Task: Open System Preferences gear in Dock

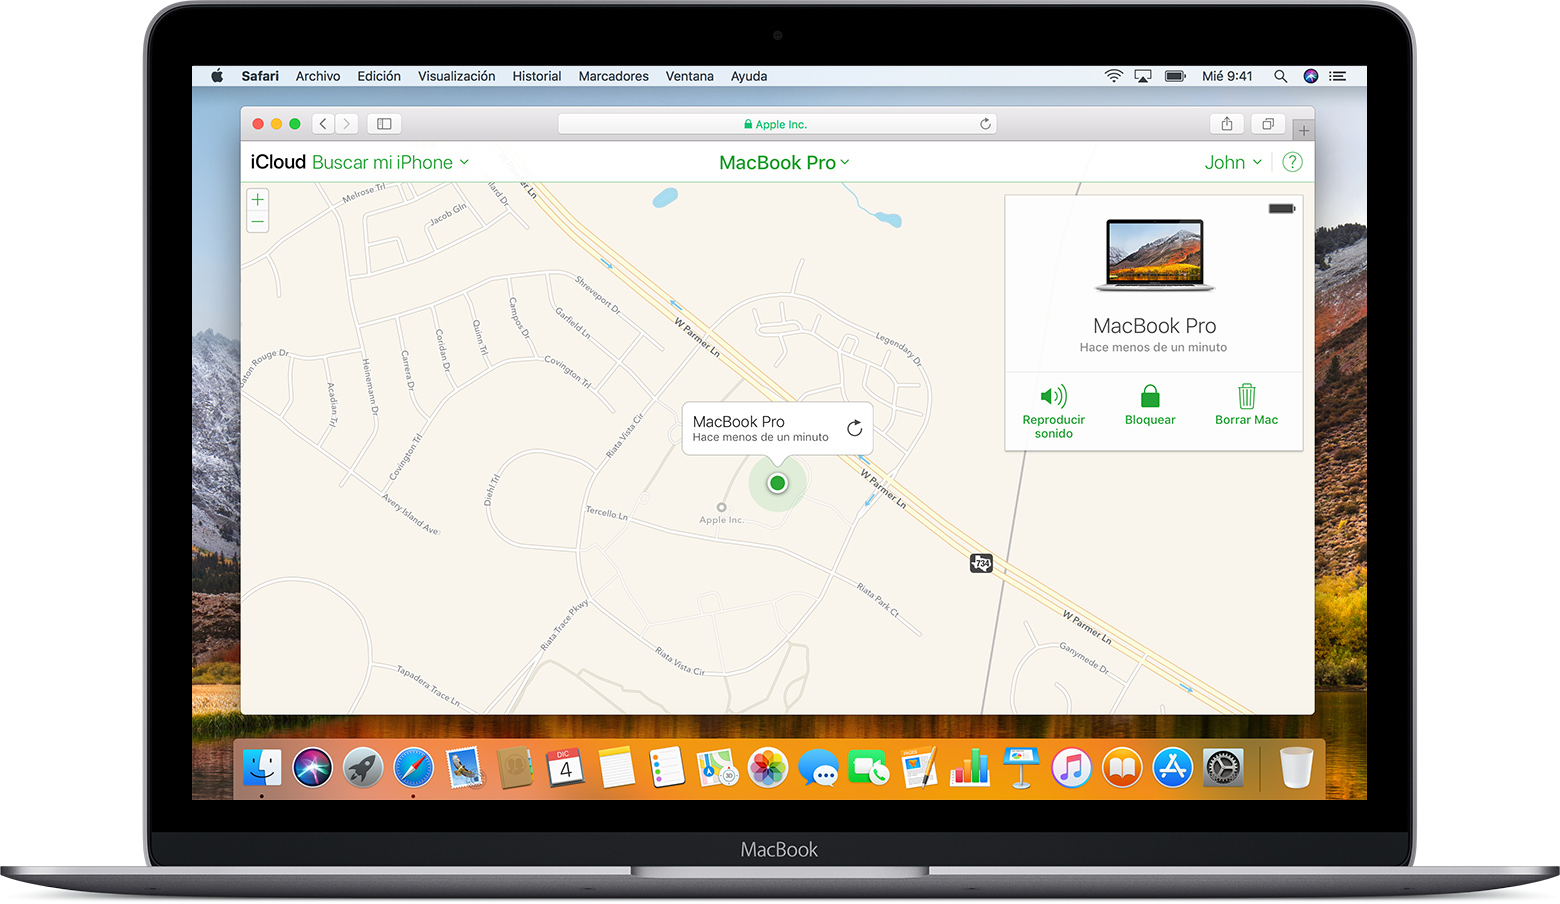Action: 1223,768
